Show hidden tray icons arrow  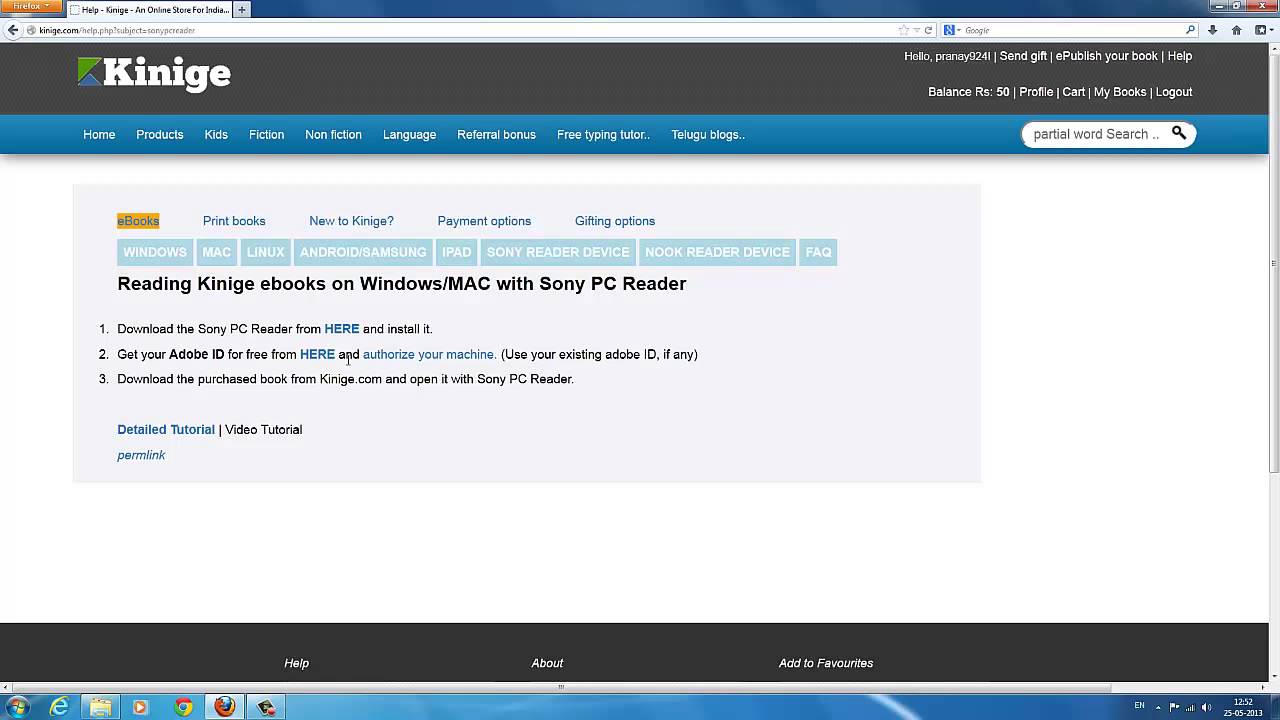pos(1158,707)
